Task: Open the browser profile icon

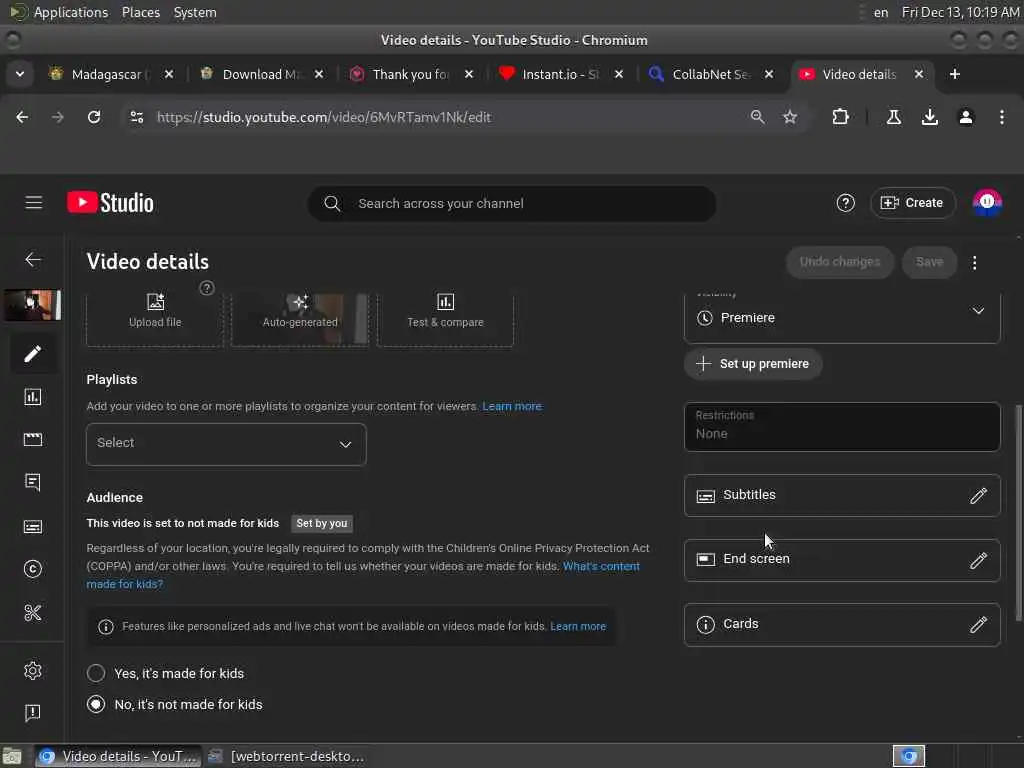Action: pyautogui.click(x=965, y=117)
